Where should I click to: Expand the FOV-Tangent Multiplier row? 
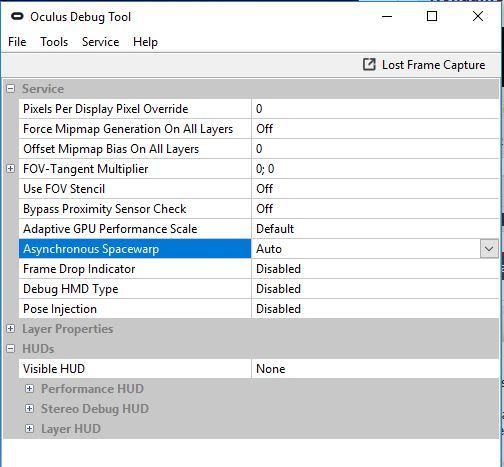[x=11, y=169]
